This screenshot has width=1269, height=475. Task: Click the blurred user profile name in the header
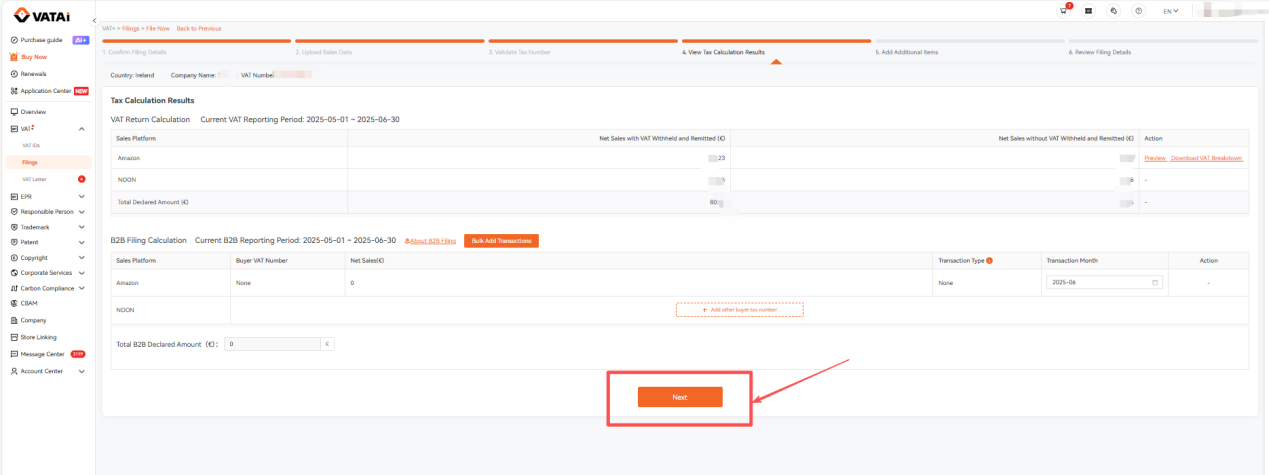[1230, 11]
